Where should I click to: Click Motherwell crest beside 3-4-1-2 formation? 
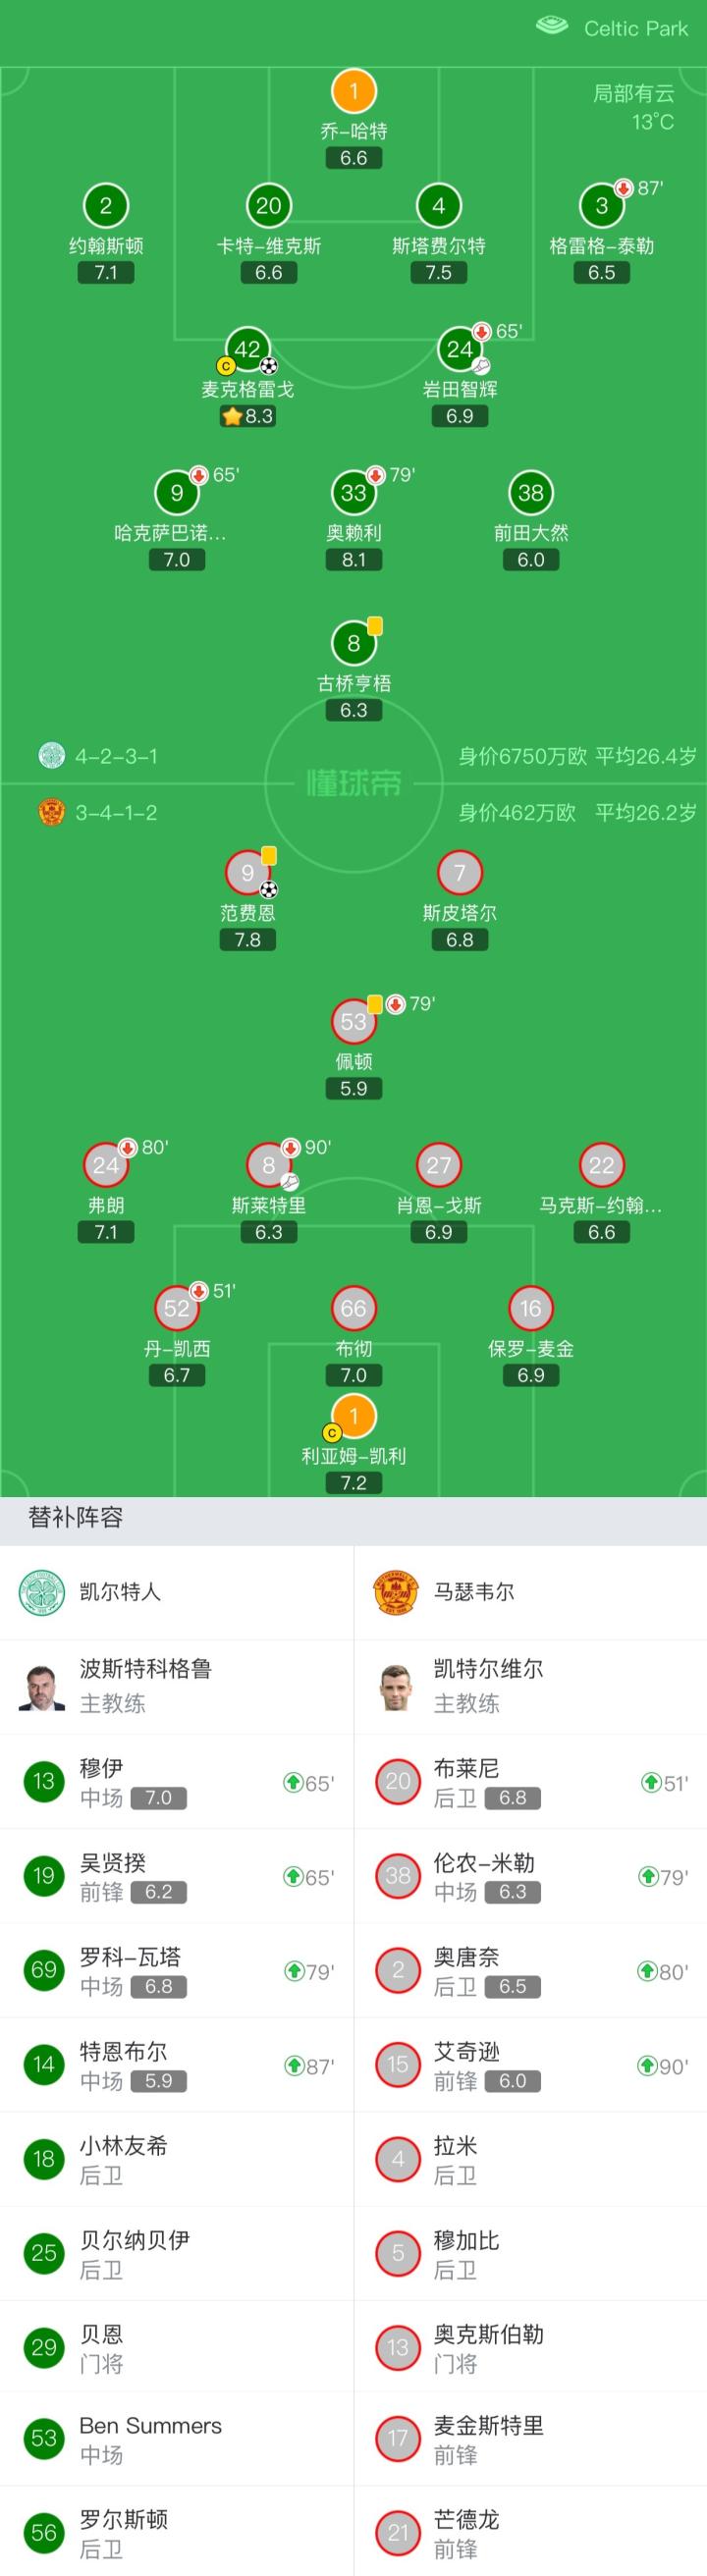click(x=51, y=812)
